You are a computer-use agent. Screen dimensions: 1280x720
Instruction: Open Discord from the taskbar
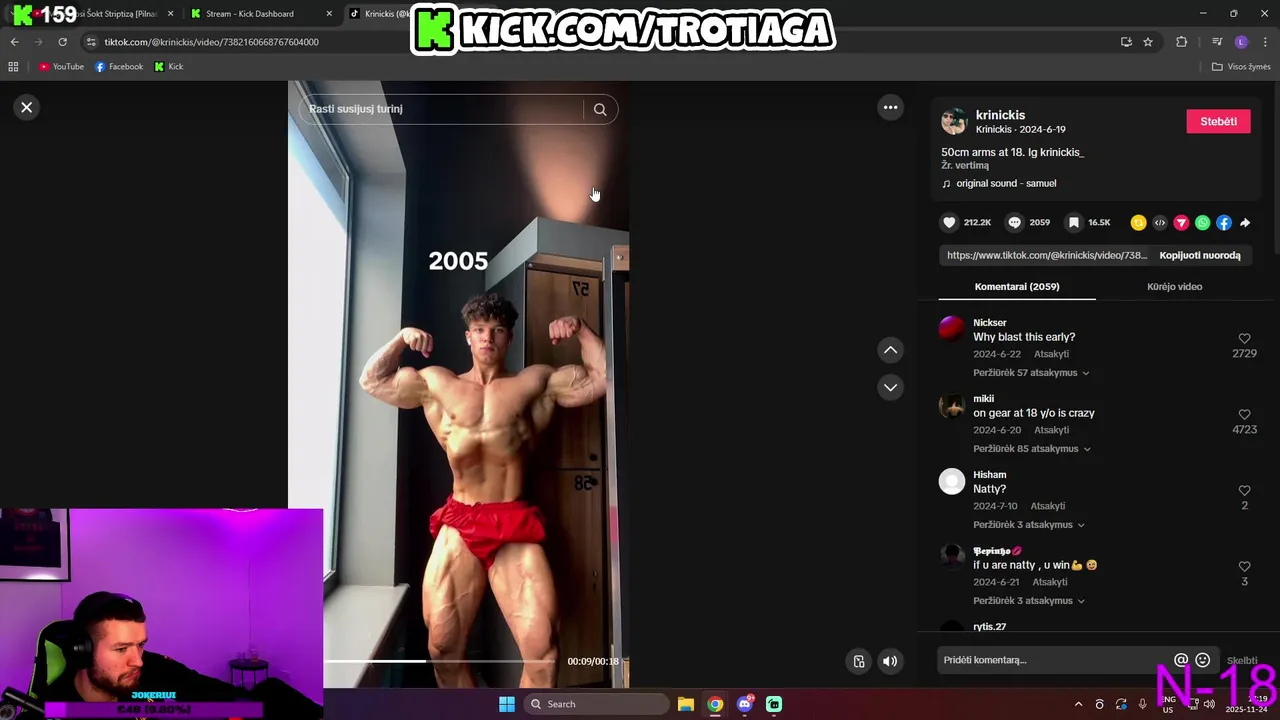[745, 704]
